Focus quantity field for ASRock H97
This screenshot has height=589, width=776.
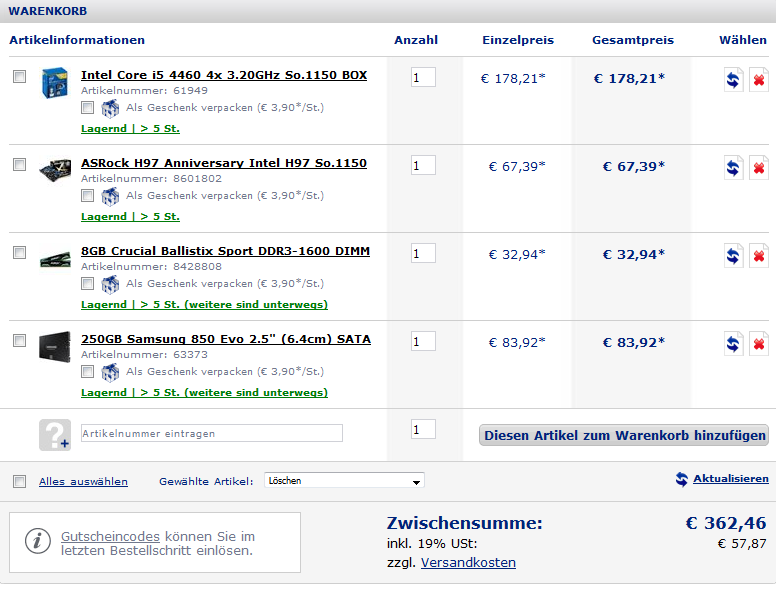click(x=423, y=165)
